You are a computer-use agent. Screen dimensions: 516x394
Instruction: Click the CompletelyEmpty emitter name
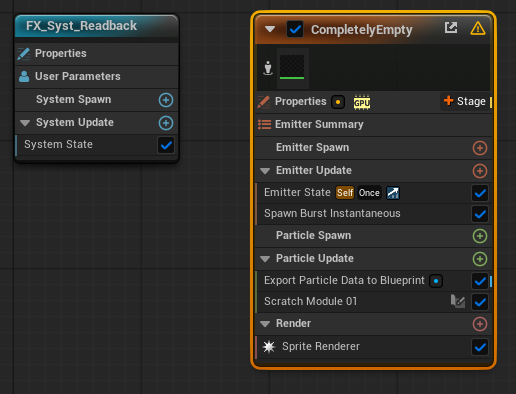tap(362, 30)
